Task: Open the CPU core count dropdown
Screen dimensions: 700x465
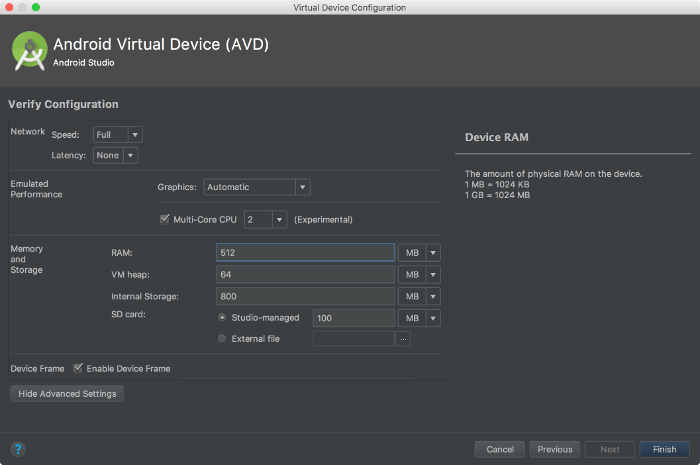Action: coord(266,219)
